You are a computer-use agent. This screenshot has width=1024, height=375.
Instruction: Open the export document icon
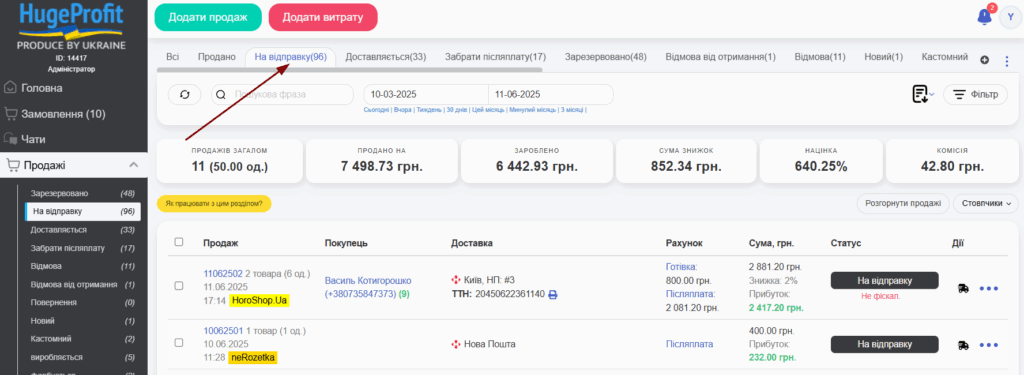point(921,95)
